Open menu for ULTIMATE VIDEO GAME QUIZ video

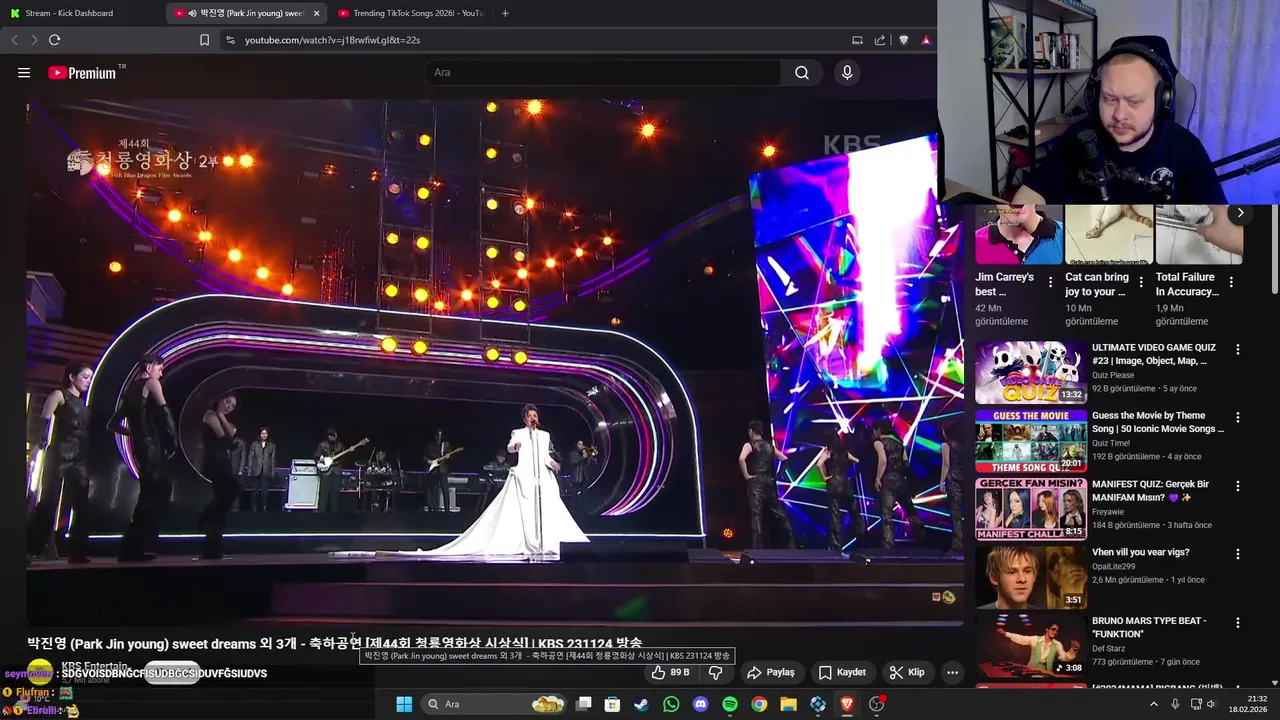(1238, 350)
